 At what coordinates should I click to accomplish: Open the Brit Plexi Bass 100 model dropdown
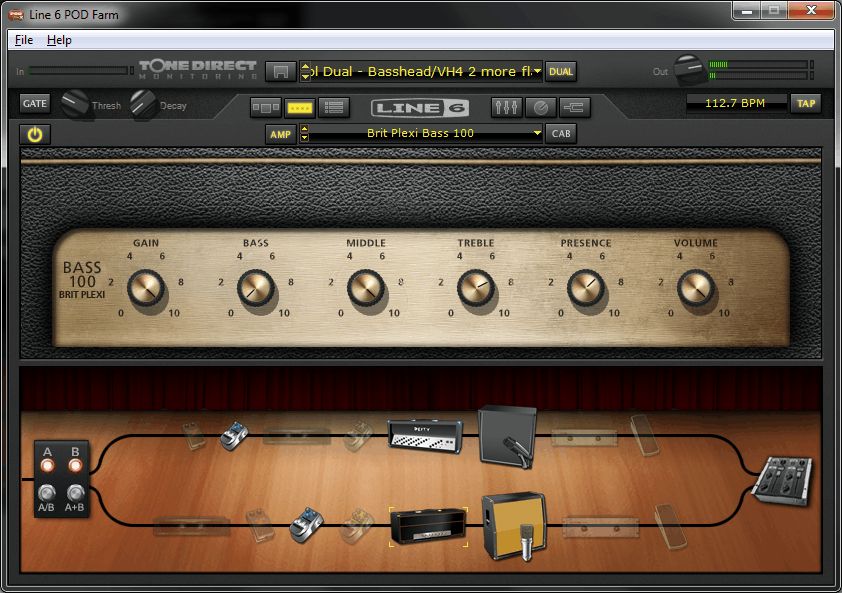coord(537,133)
